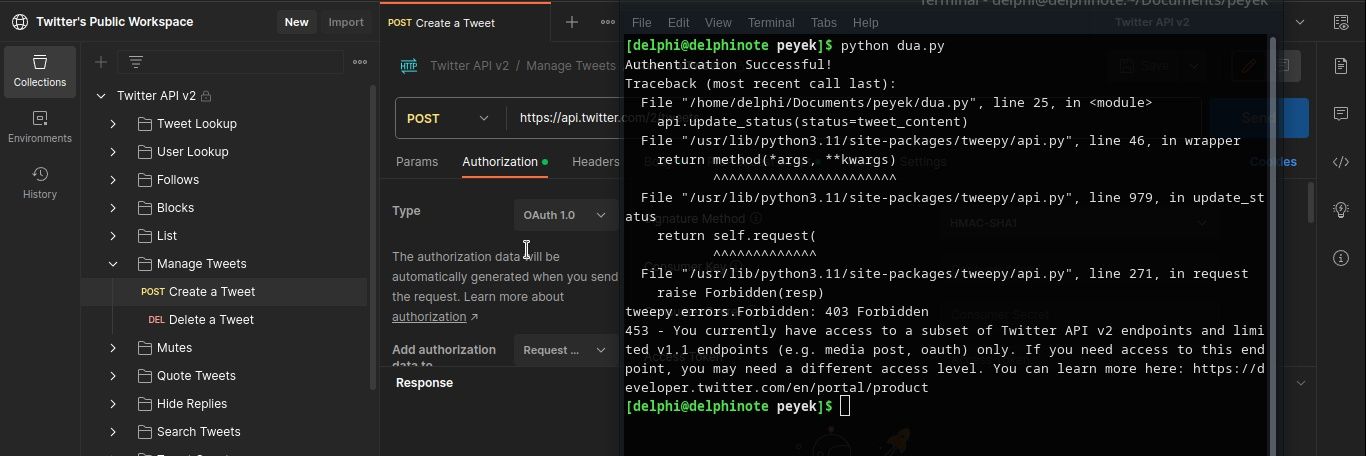Open the environment selector chevron dropdown
Viewport: 1366px width, 456px height.
click(1300, 22)
